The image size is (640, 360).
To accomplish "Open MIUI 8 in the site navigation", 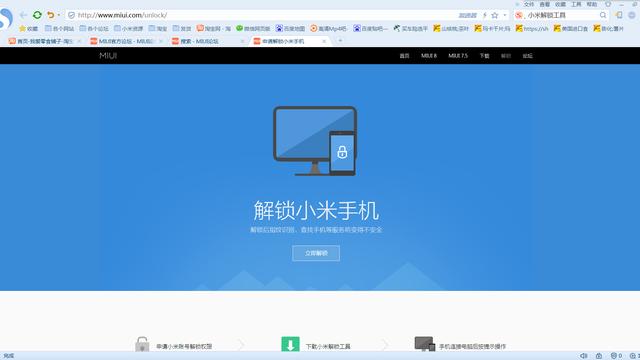I will point(429,56).
